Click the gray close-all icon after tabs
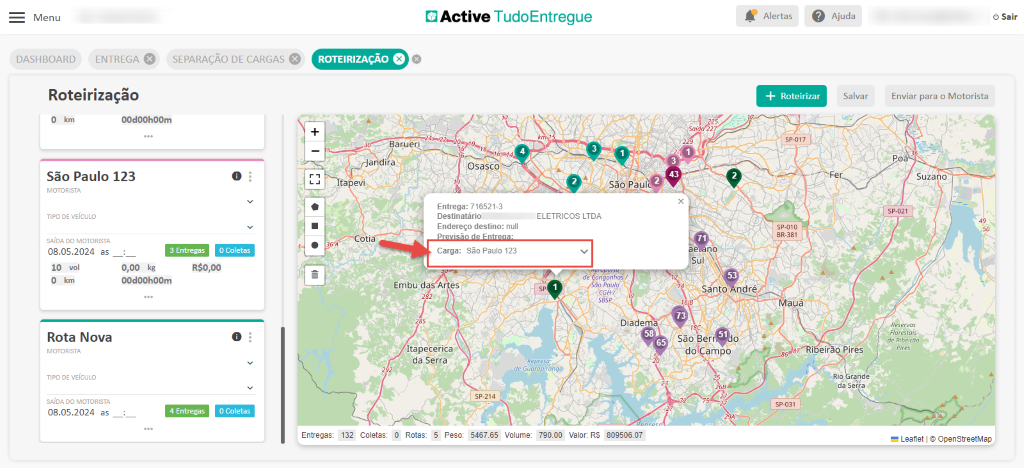This screenshot has height=468, width=1024. tap(417, 59)
